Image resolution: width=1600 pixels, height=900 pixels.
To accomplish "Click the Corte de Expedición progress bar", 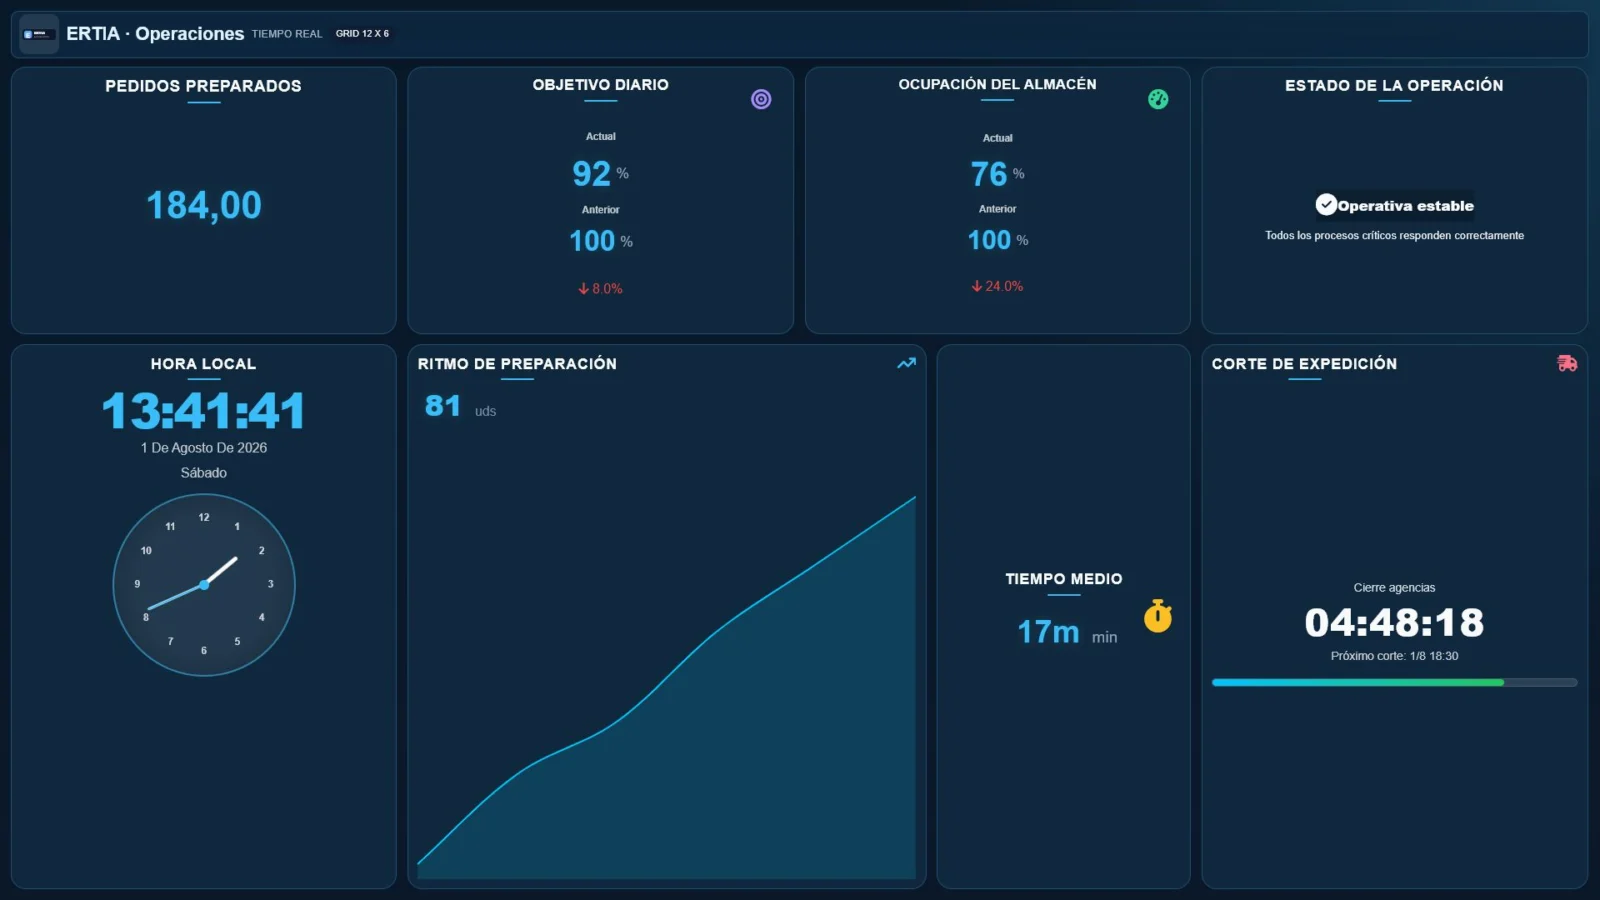I will (x=1394, y=682).
